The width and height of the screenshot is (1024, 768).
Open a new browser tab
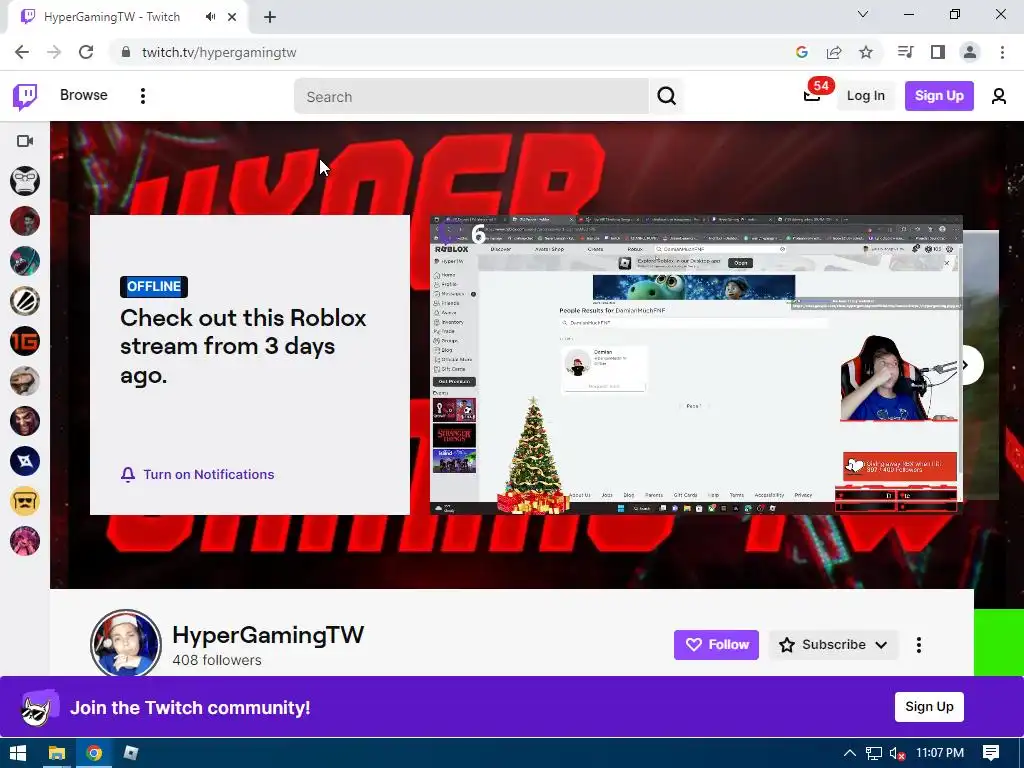coord(270,18)
